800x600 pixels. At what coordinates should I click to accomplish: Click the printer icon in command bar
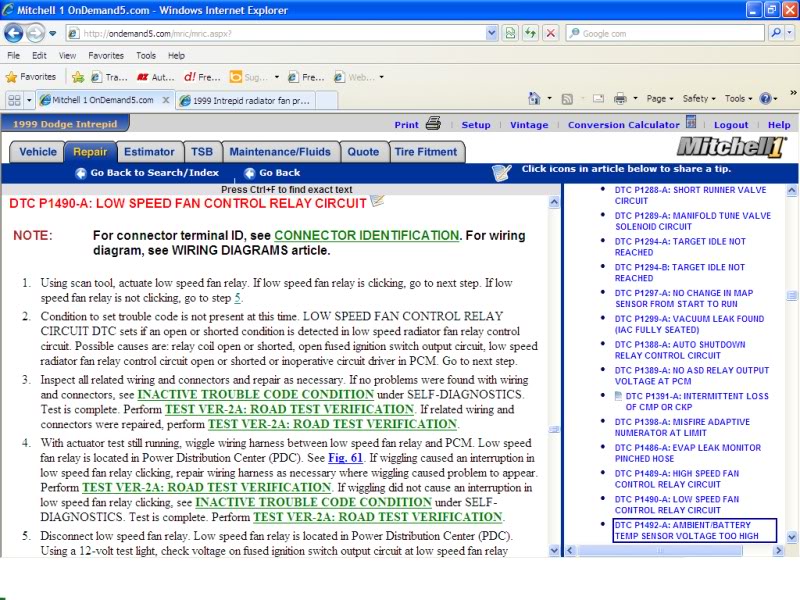(x=620, y=98)
